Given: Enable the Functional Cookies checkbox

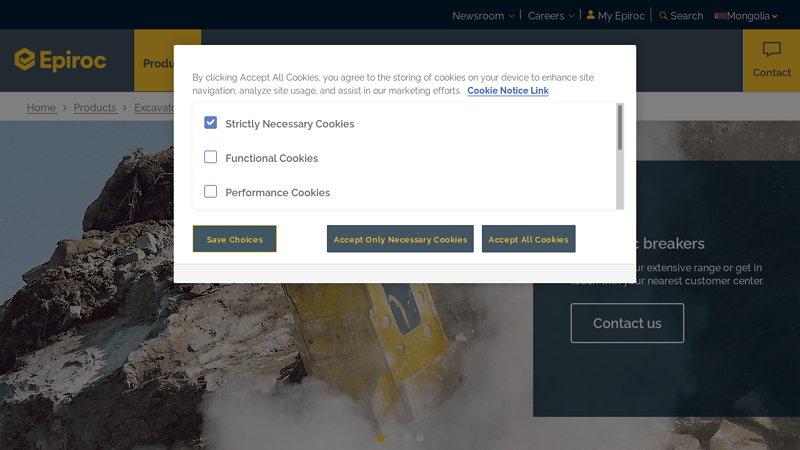Looking at the screenshot, I should [x=211, y=157].
